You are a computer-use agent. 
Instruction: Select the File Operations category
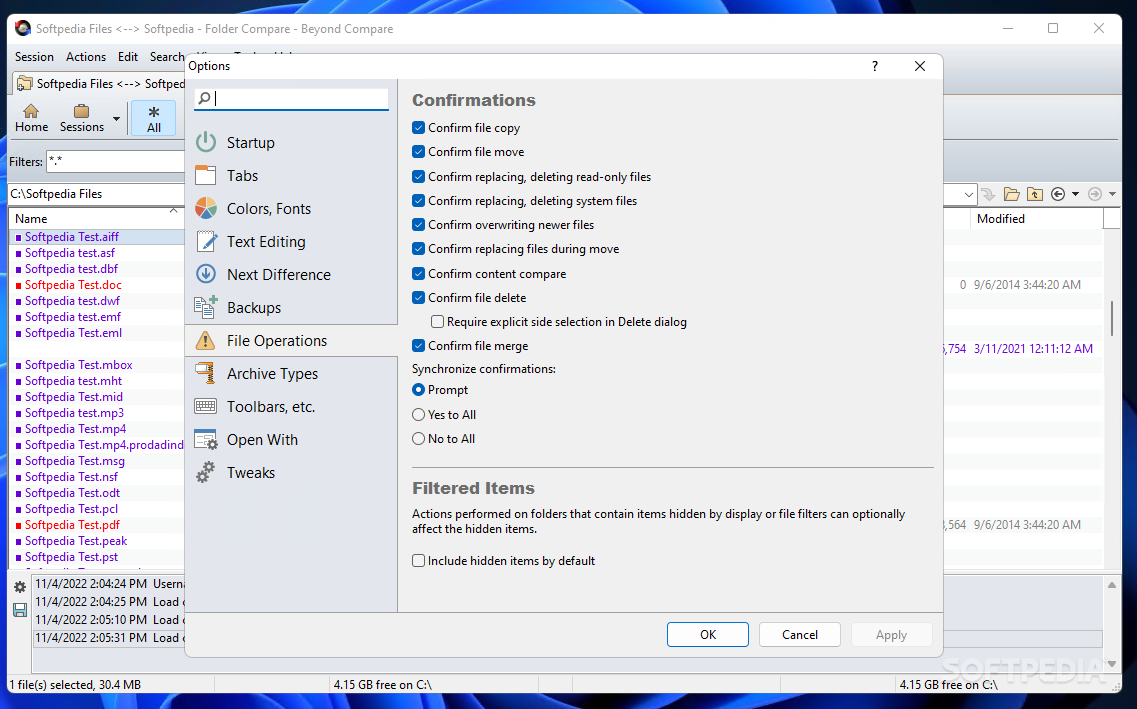tap(292, 341)
